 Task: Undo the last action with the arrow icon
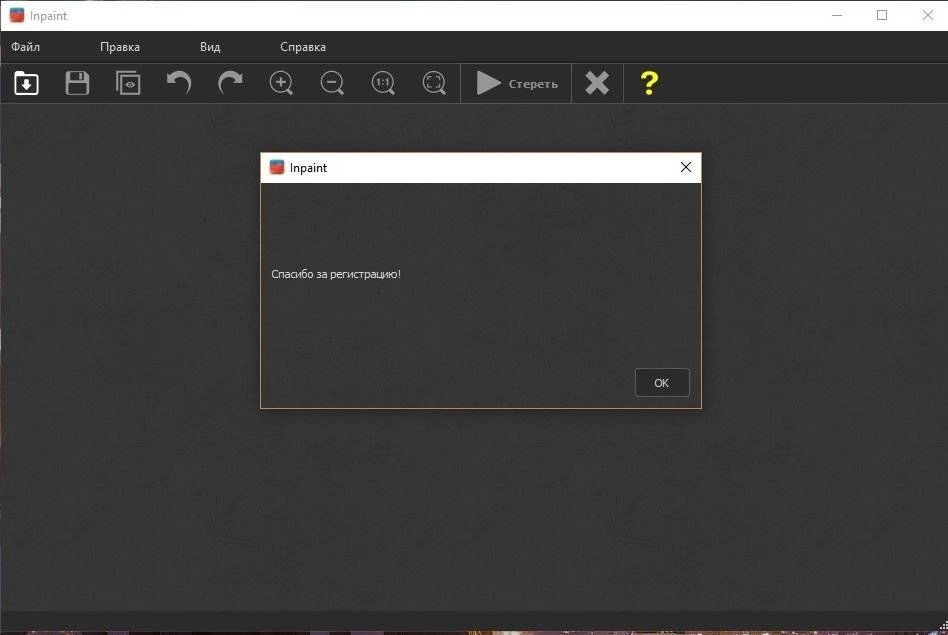[179, 83]
